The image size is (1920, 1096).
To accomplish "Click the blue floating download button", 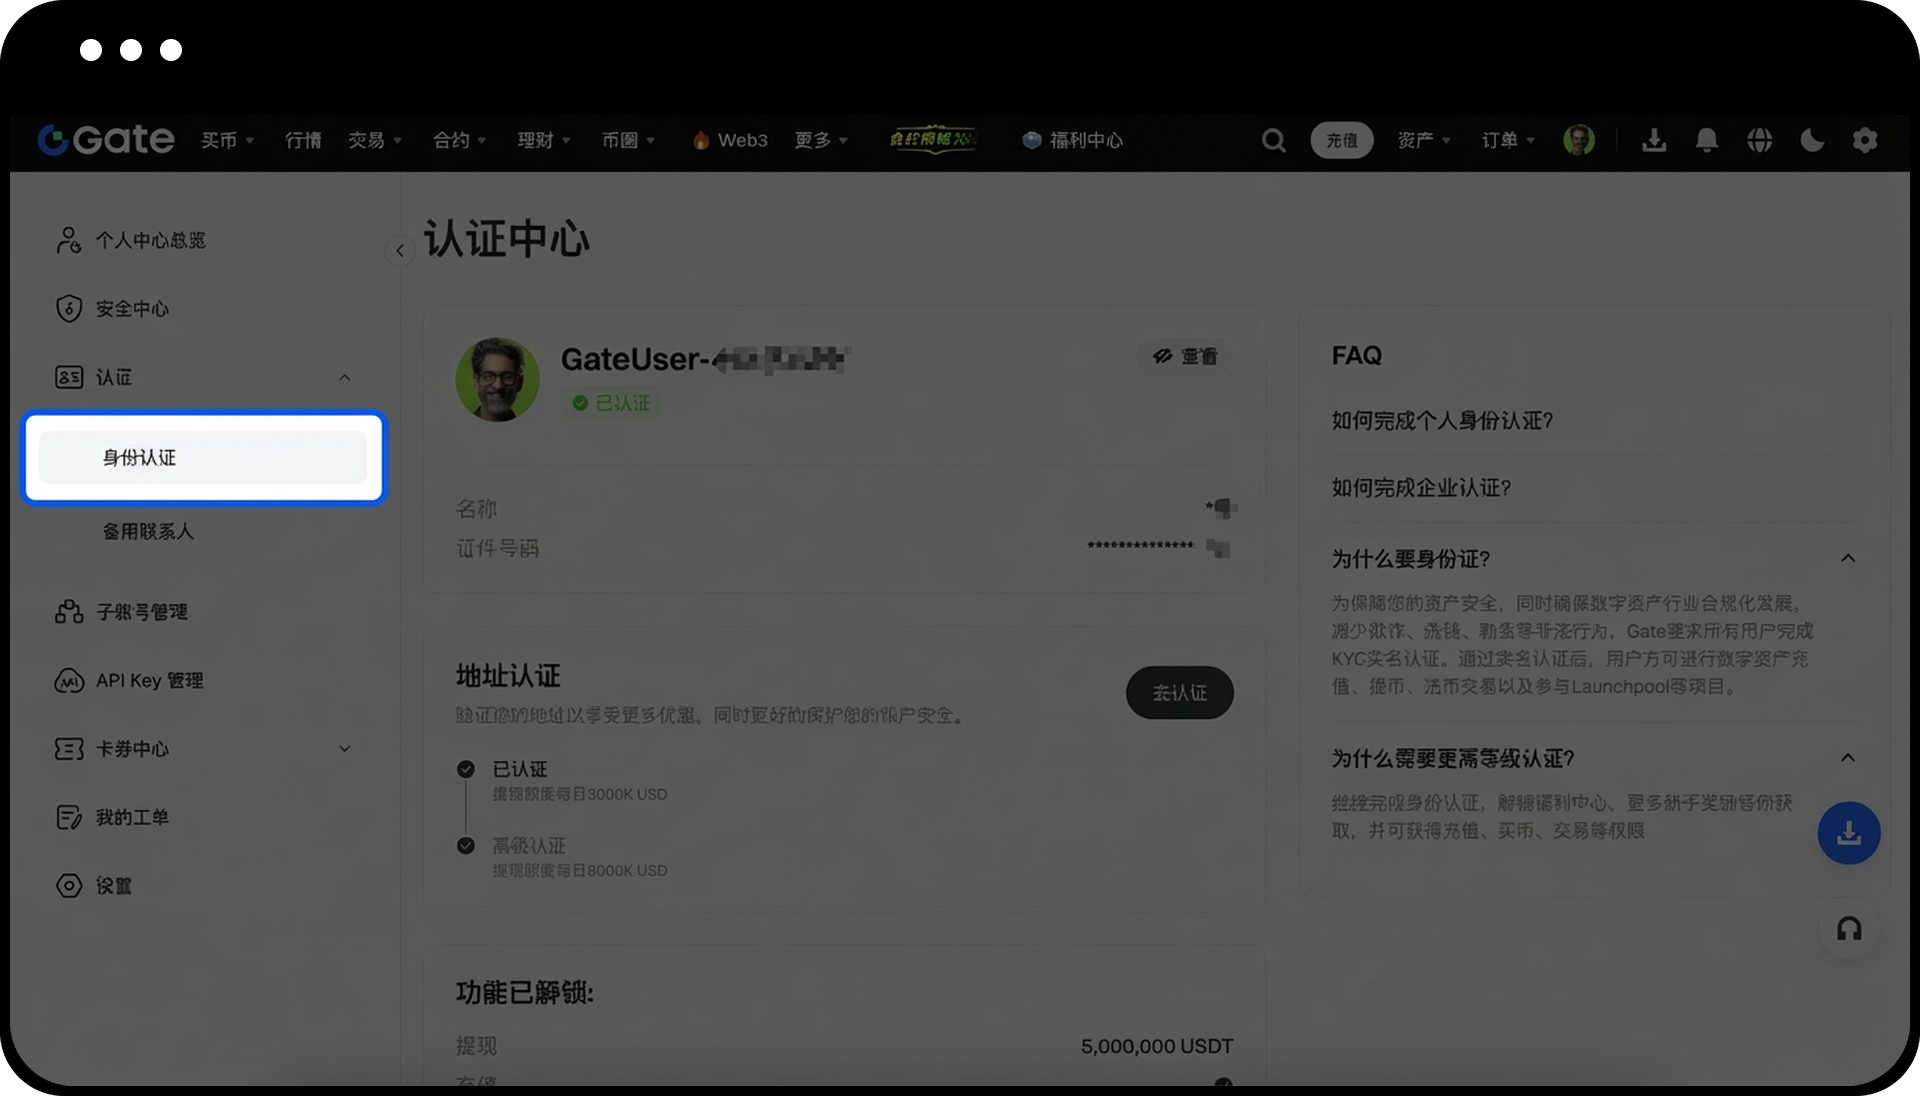I will coord(1849,833).
